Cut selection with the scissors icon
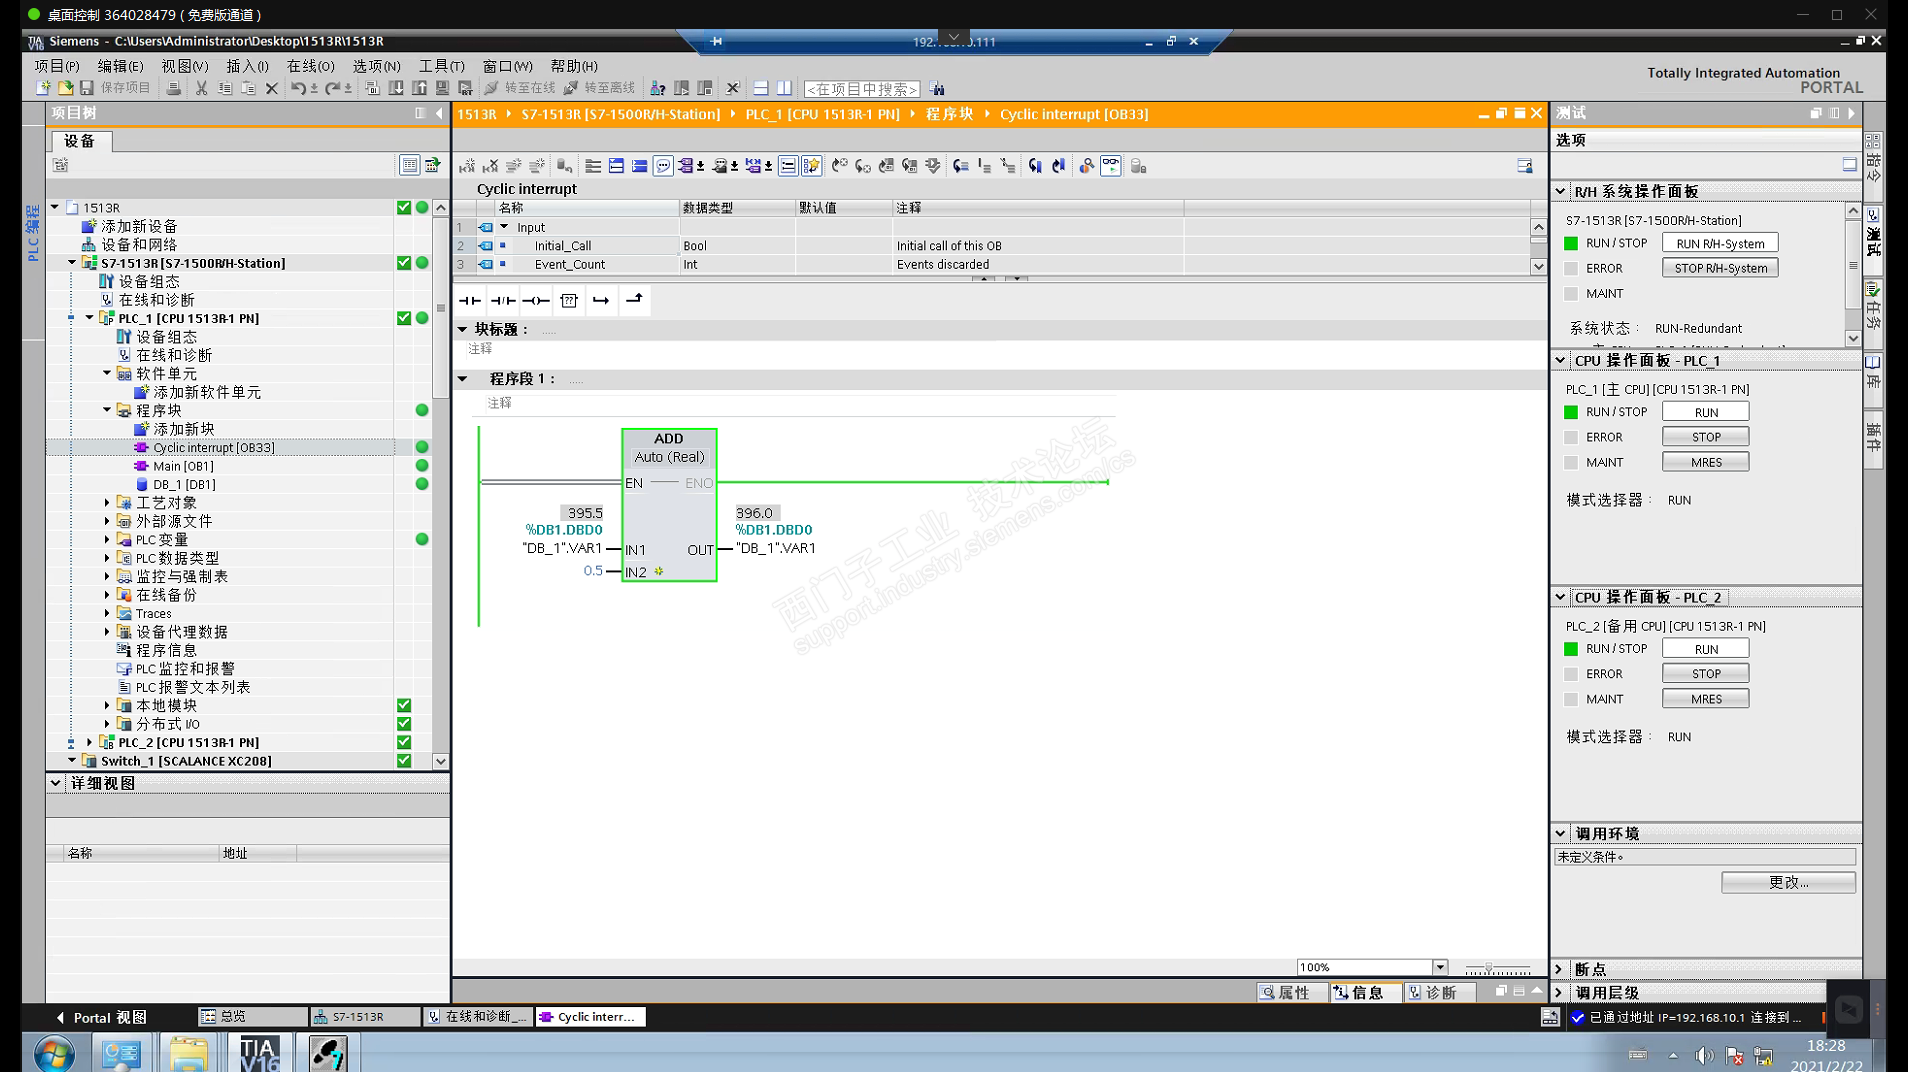This screenshot has width=1908, height=1072. [201, 88]
